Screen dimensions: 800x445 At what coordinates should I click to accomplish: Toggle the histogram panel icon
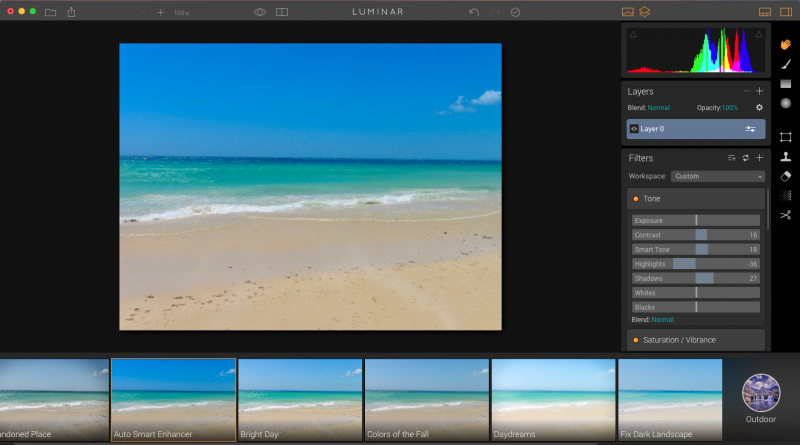click(x=628, y=12)
